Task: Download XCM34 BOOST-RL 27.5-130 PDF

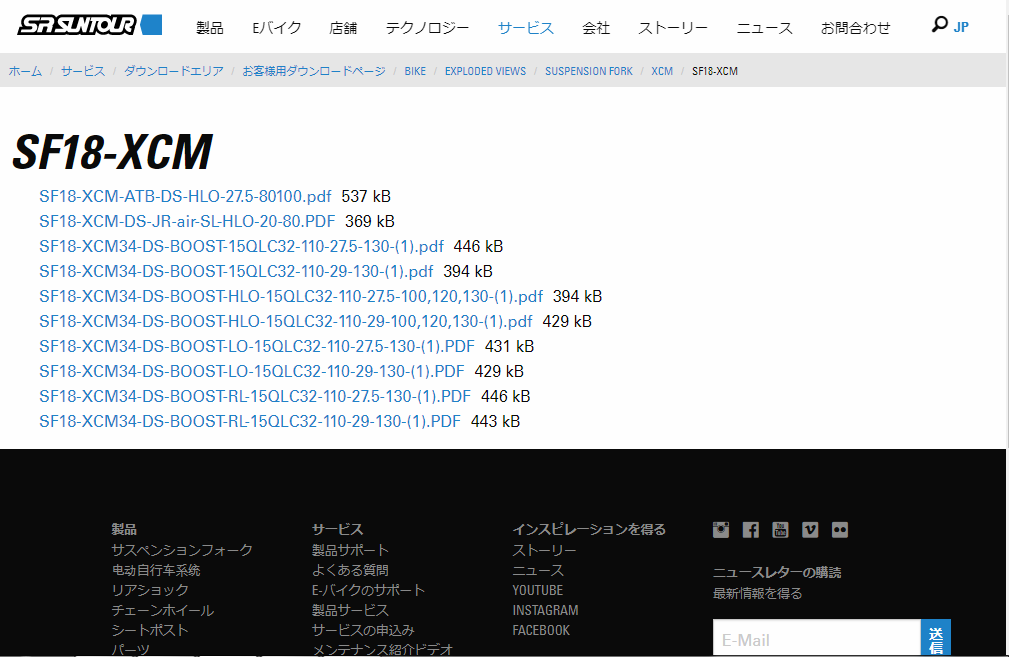Action: tap(255, 396)
